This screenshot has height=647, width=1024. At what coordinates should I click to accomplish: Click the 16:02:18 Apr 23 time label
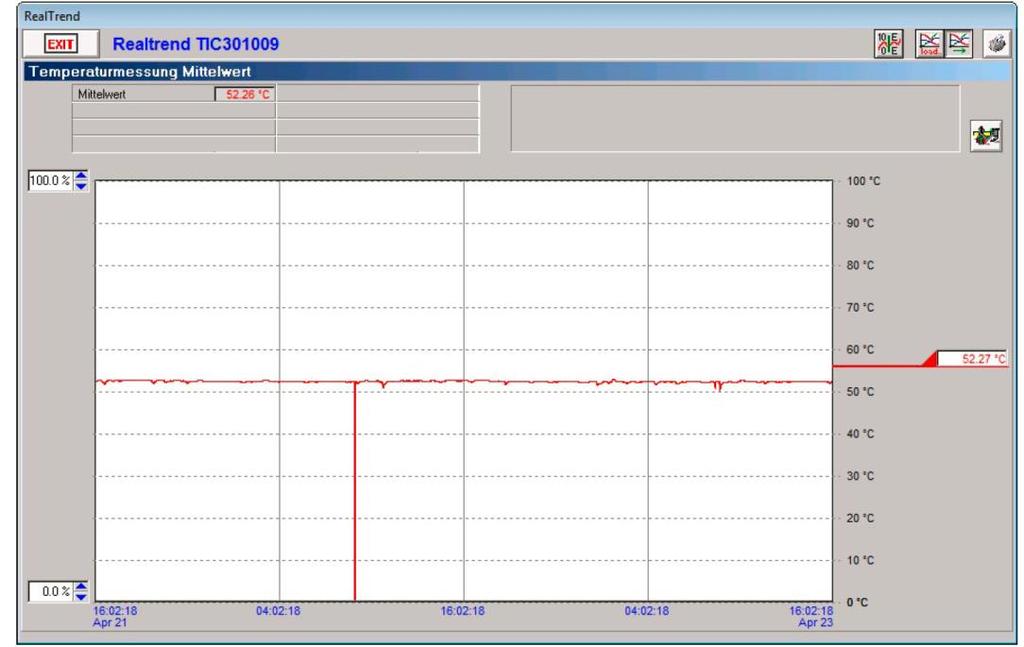(x=811, y=616)
